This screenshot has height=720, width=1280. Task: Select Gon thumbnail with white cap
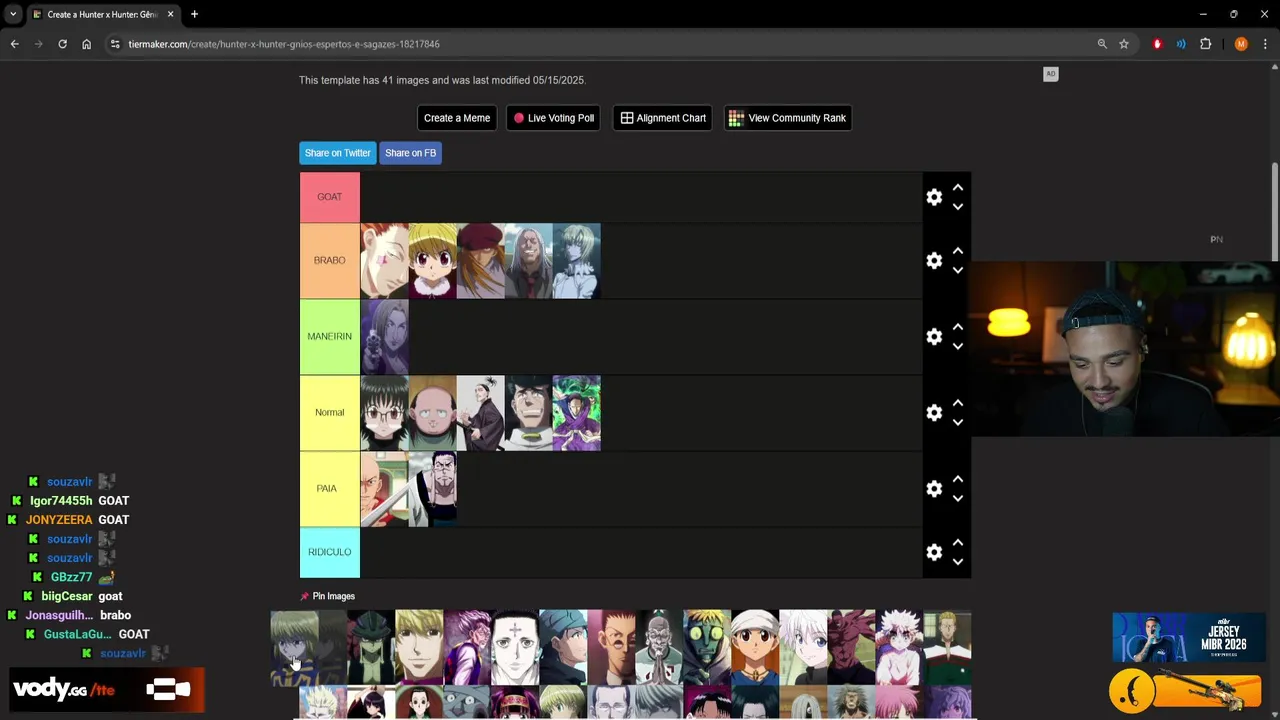point(755,647)
